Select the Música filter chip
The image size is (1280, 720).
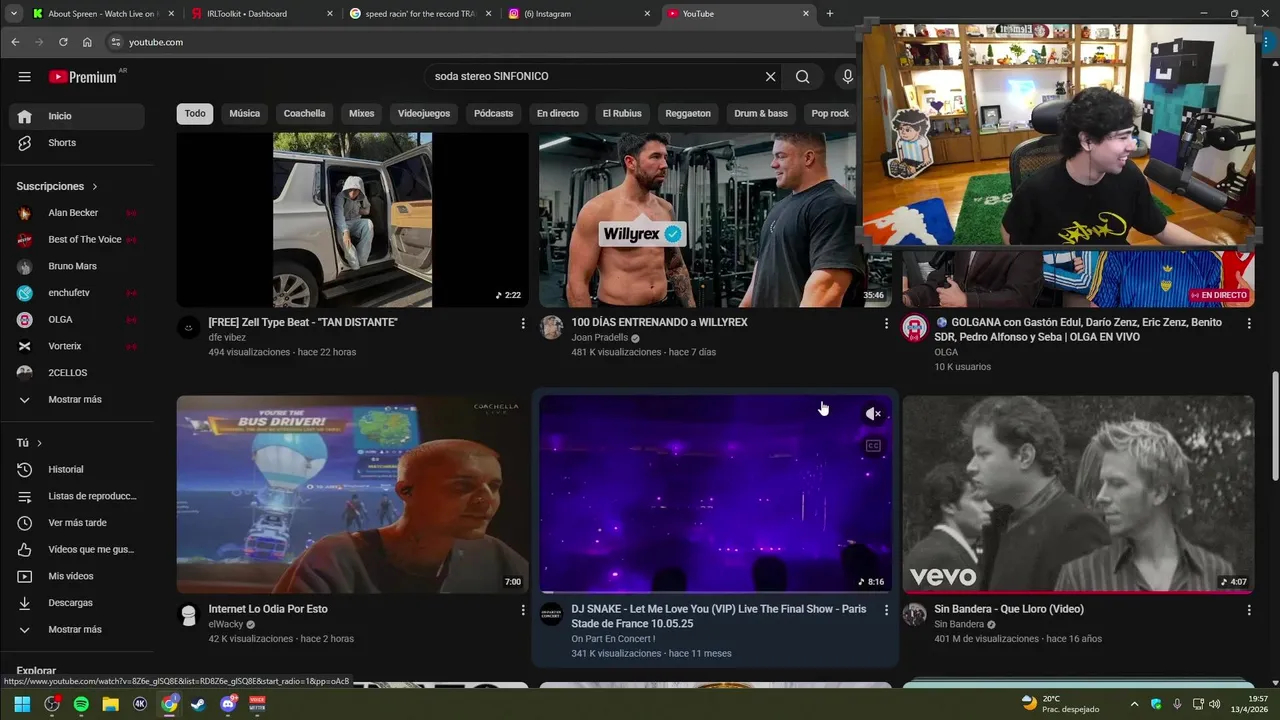coord(244,113)
